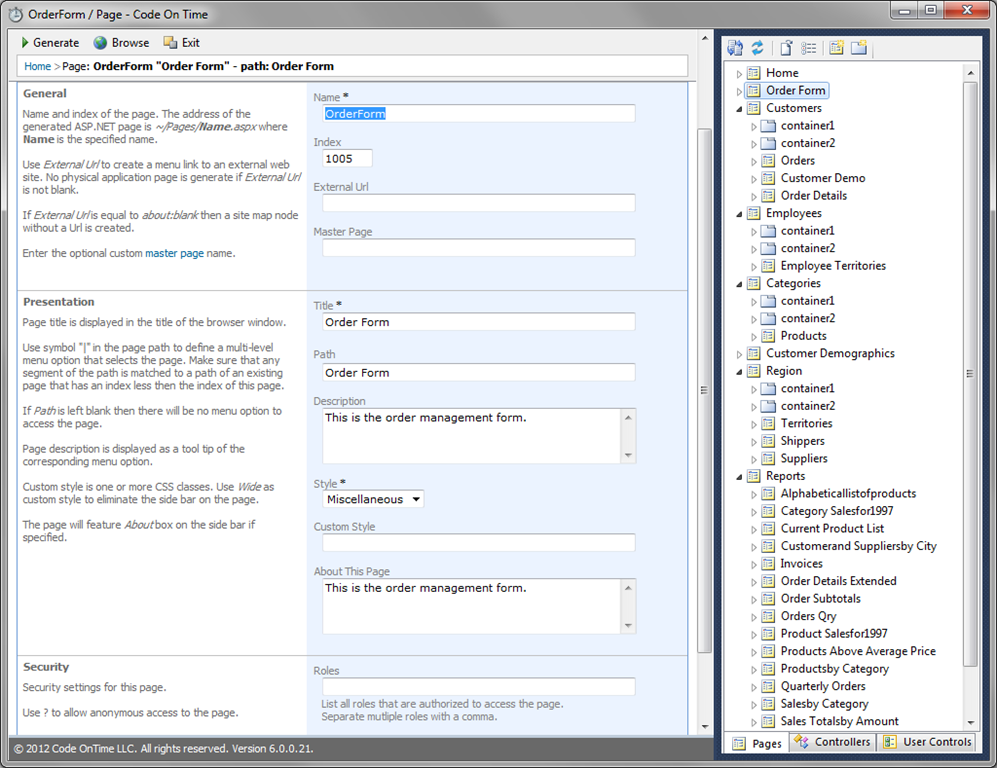Click the Index field showing 1005
Screen dimensions: 997x768
[x=347, y=159]
